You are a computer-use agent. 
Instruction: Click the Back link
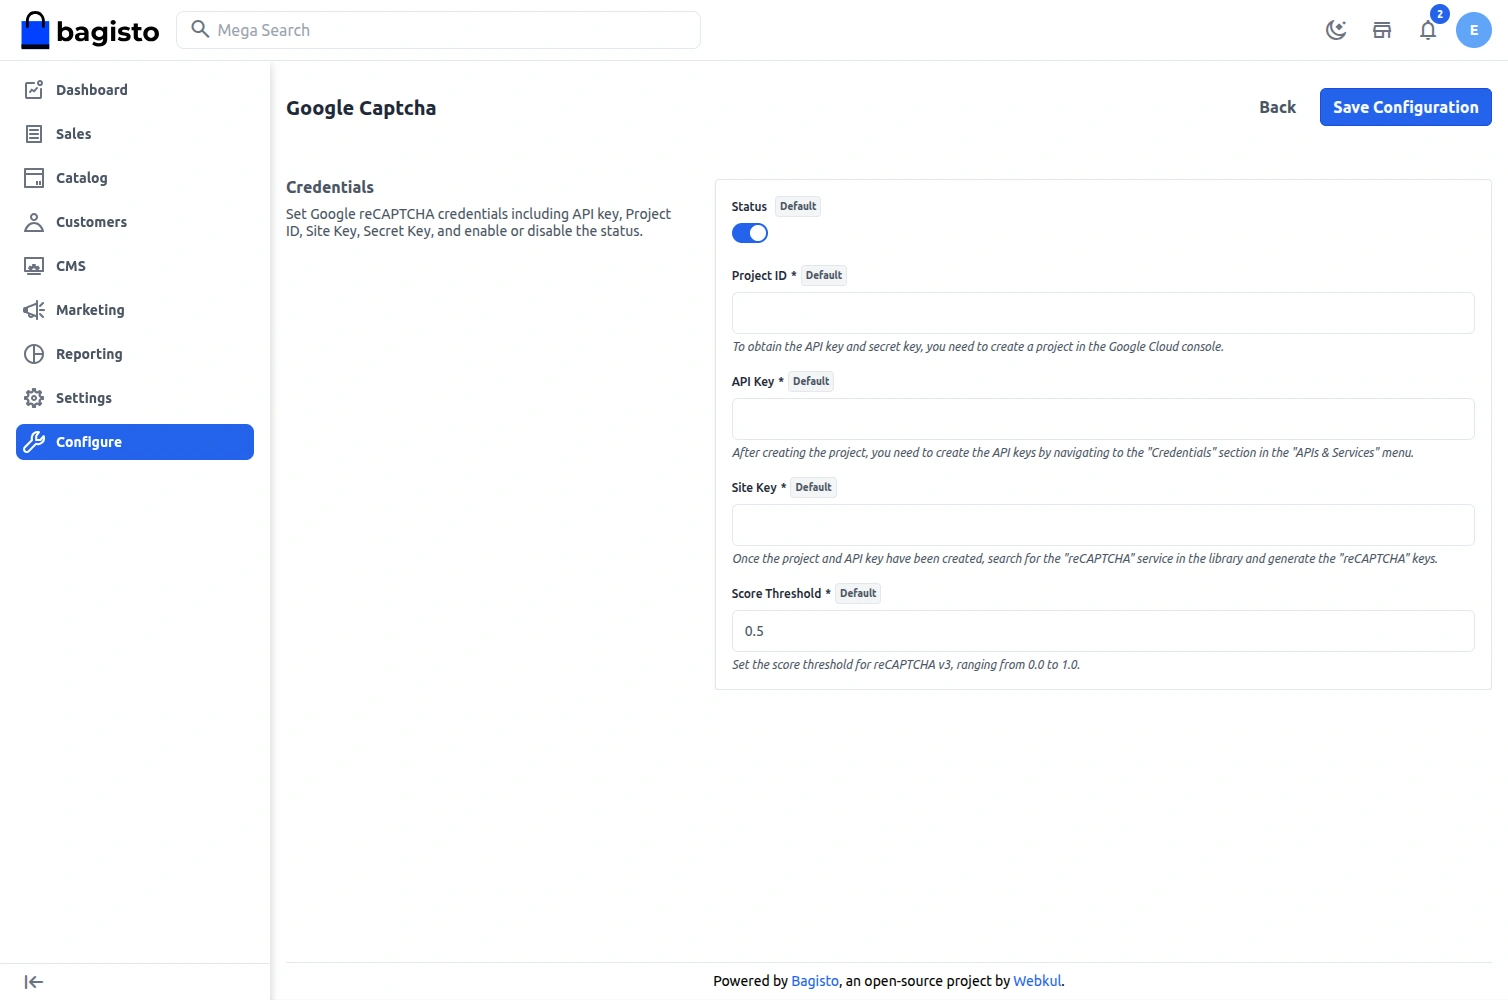pos(1277,107)
